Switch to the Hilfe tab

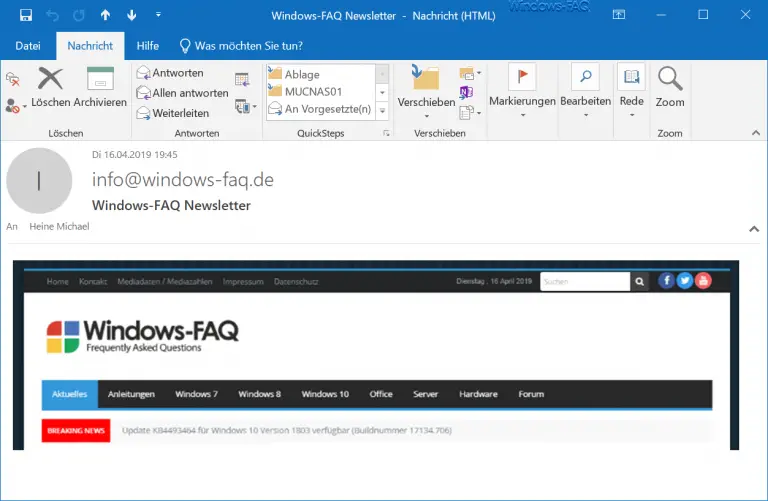pos(147,46)
